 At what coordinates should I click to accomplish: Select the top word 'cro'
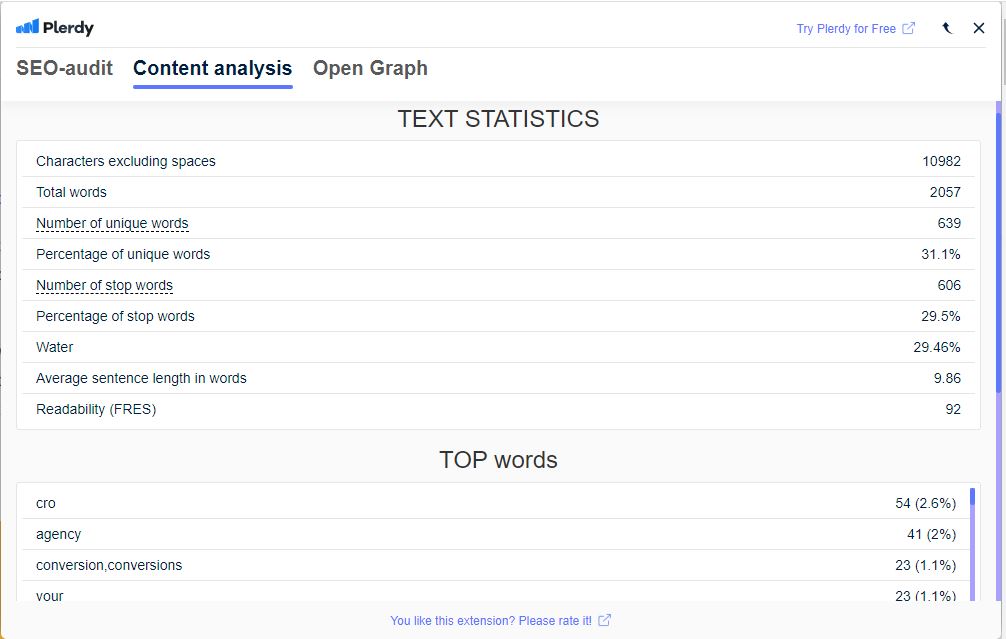tap(46, 504)
